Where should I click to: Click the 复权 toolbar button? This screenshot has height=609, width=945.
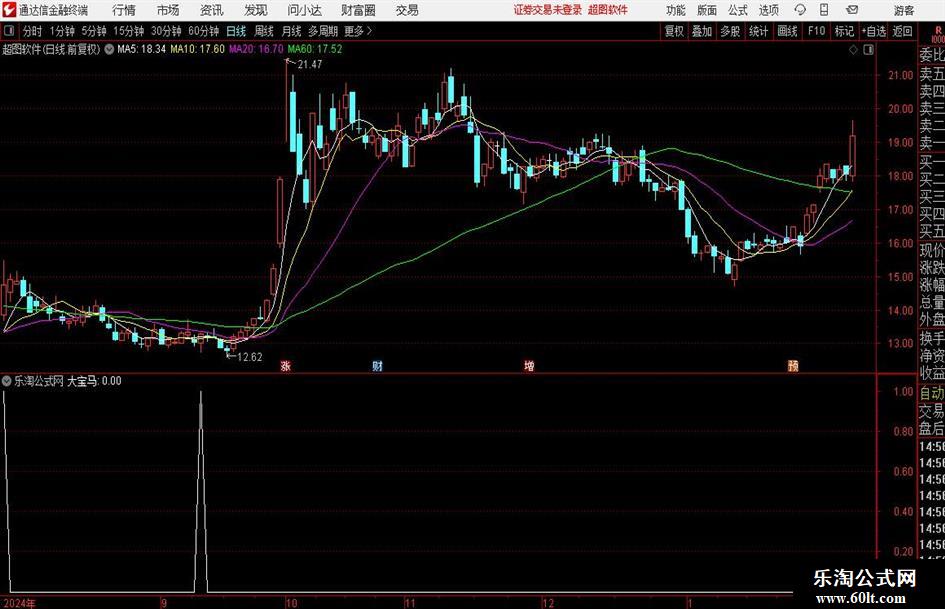click(x=674, y=31)
